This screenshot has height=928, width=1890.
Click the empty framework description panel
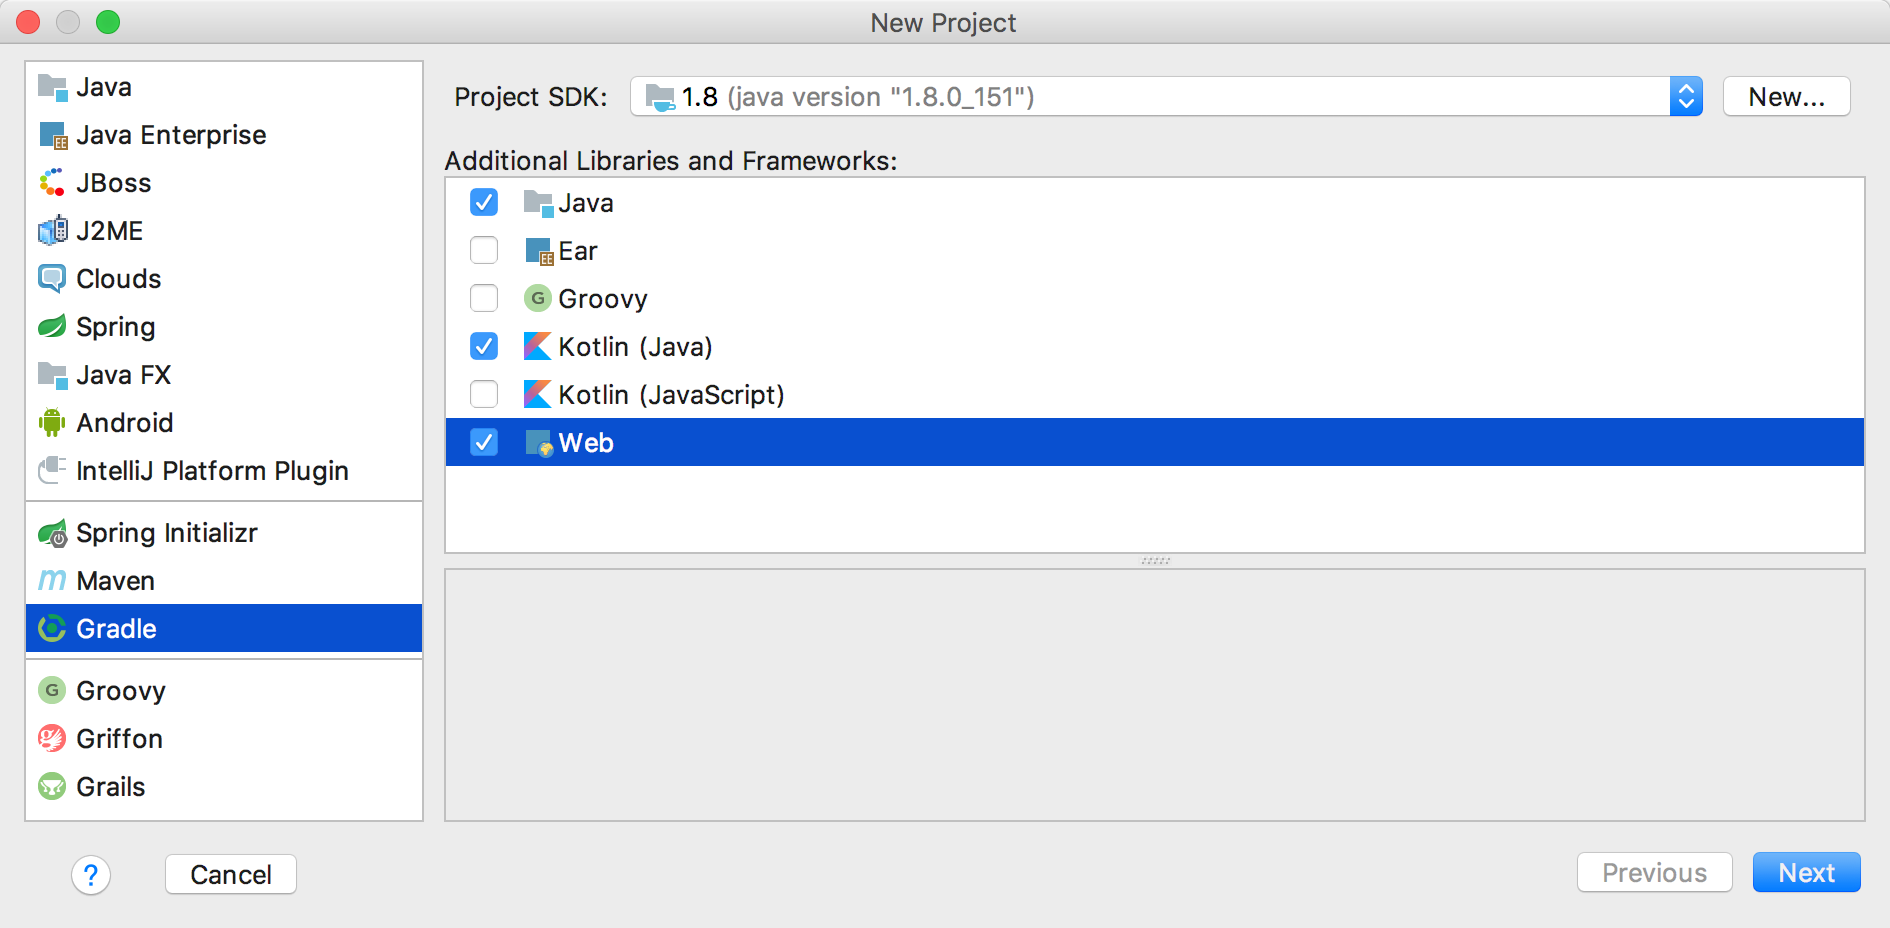coord(1155,695)
